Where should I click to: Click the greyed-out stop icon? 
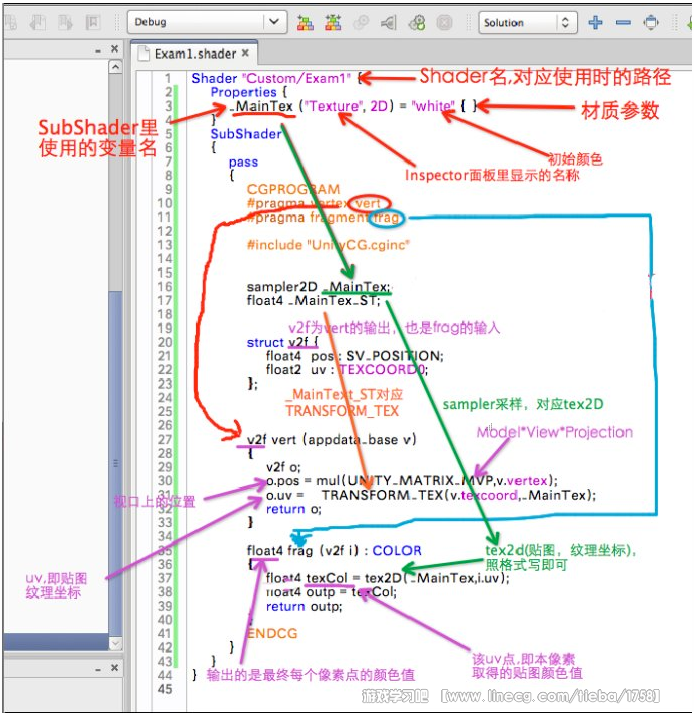[x=444, y=22]
